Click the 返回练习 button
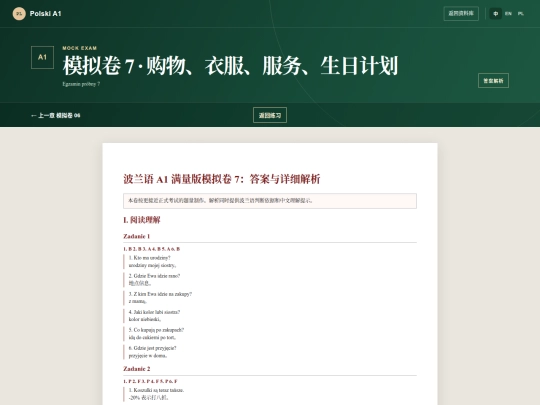Image resolution: width=540 pixels, height=405 pixels. click(x=270, y=115)
